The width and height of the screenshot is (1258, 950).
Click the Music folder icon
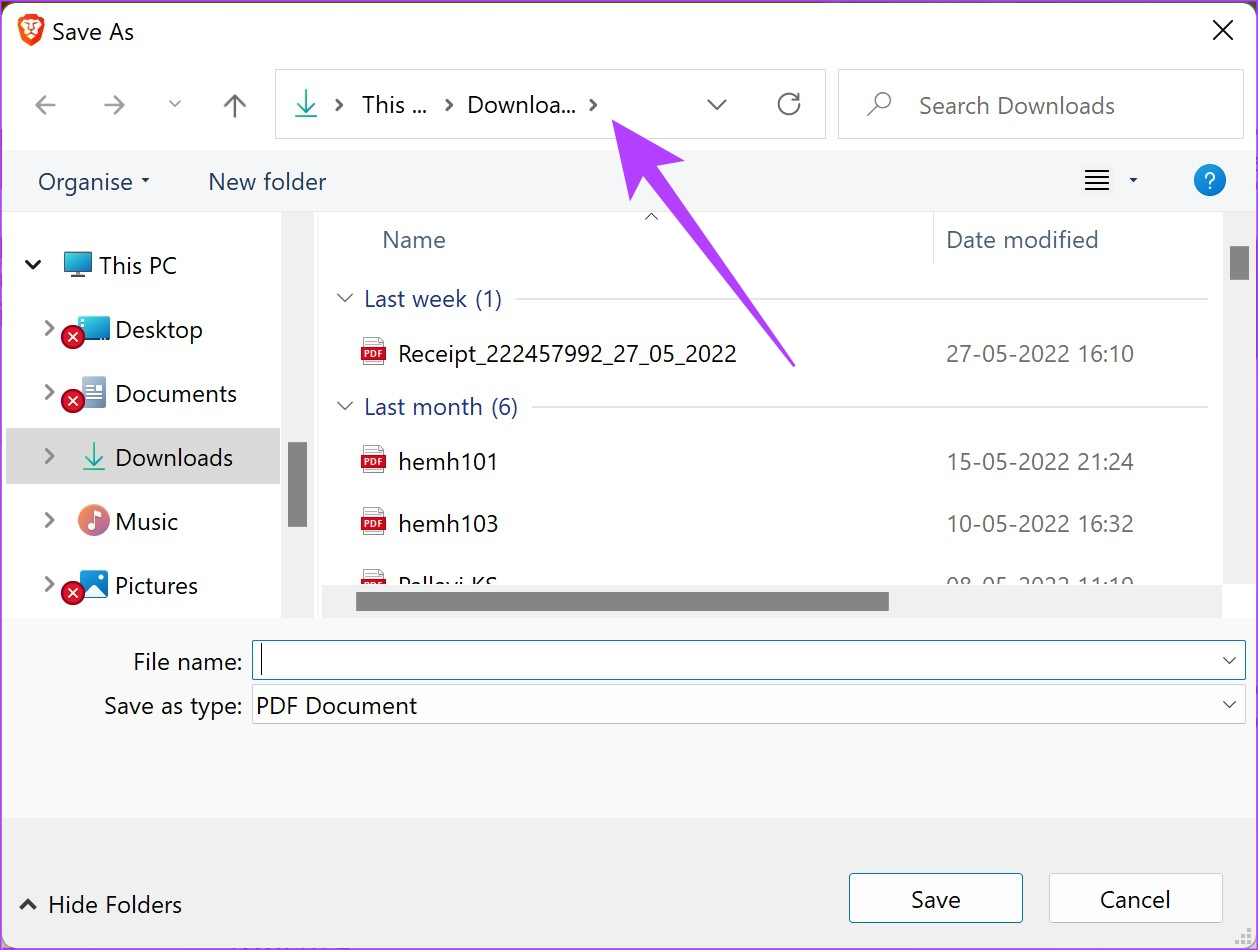92,520
